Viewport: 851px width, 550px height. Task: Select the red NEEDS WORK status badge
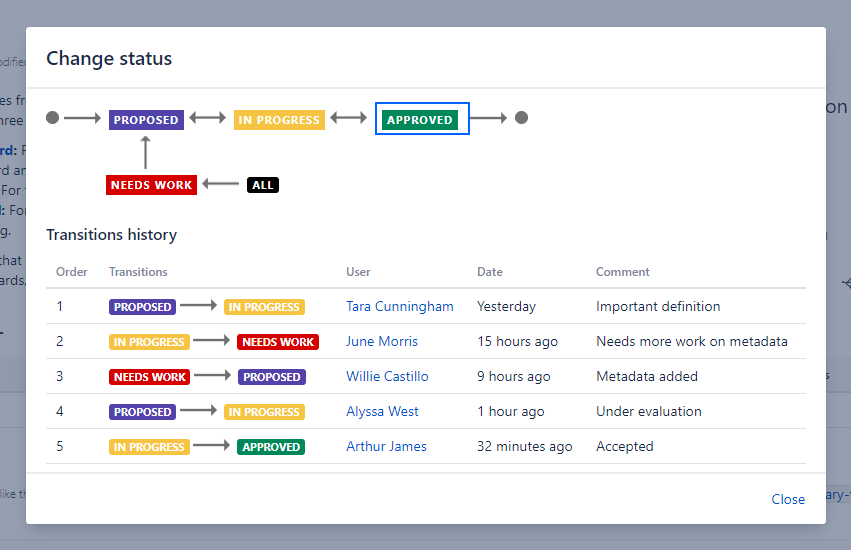151,185
